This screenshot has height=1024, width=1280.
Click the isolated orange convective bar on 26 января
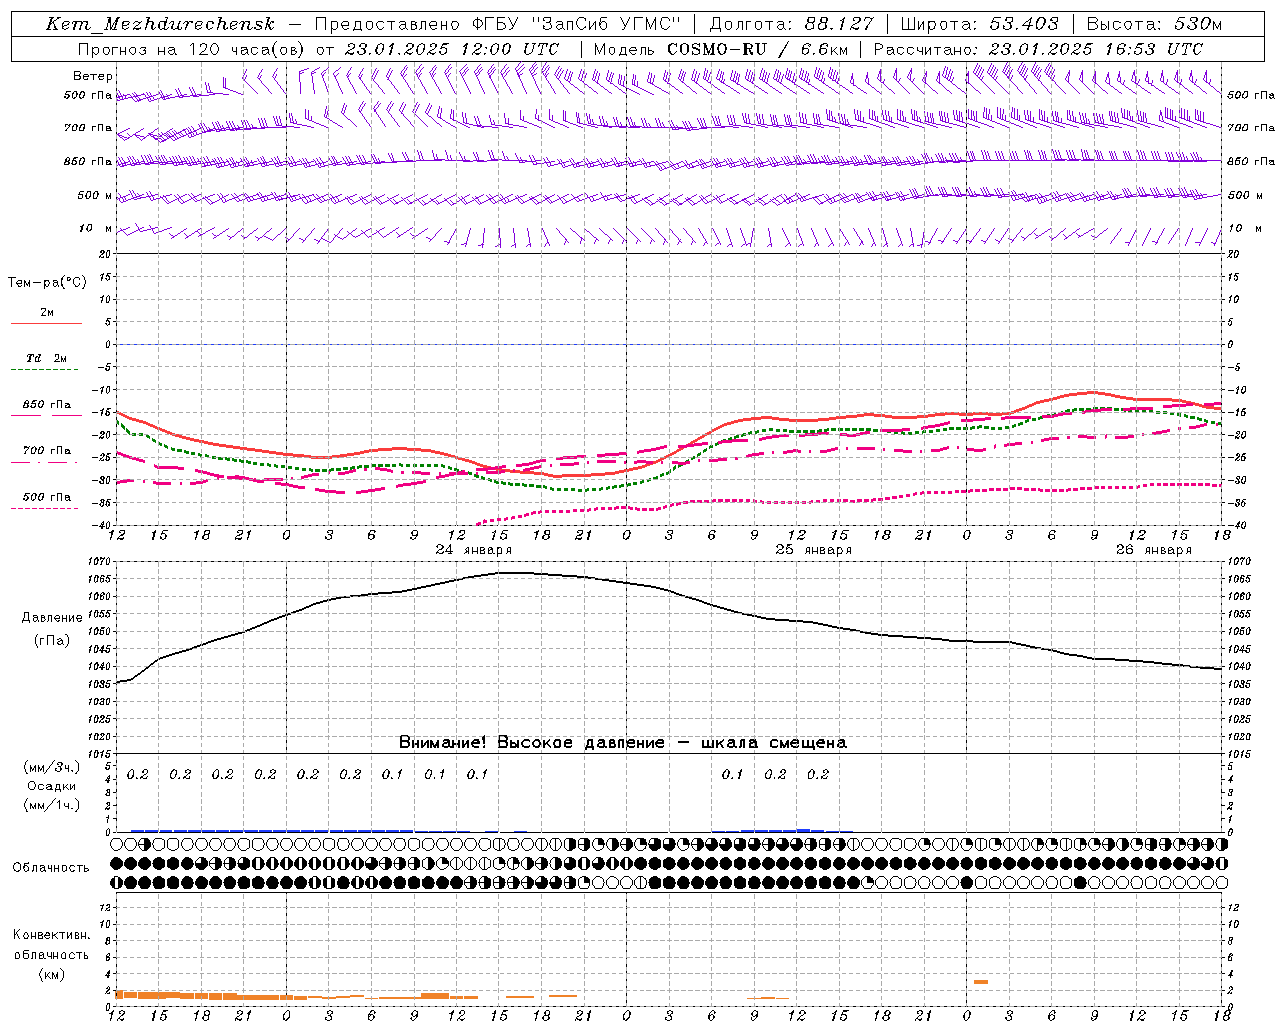981,982
